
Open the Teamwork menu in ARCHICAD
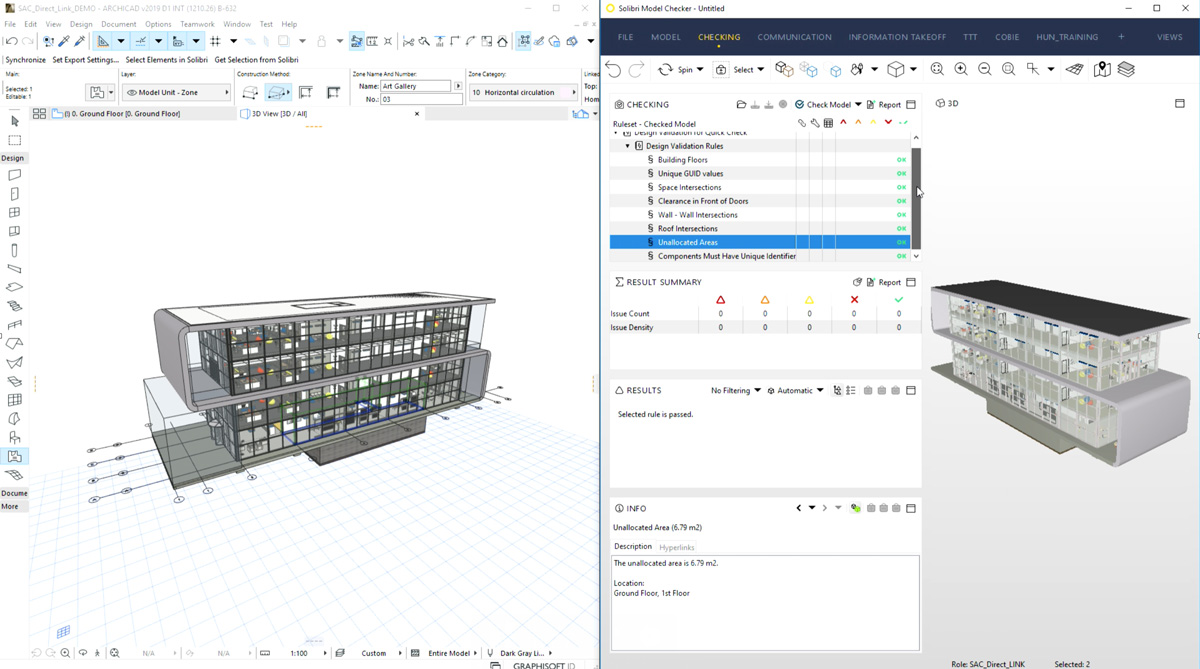pyautogui.click(x=197, y=24)
